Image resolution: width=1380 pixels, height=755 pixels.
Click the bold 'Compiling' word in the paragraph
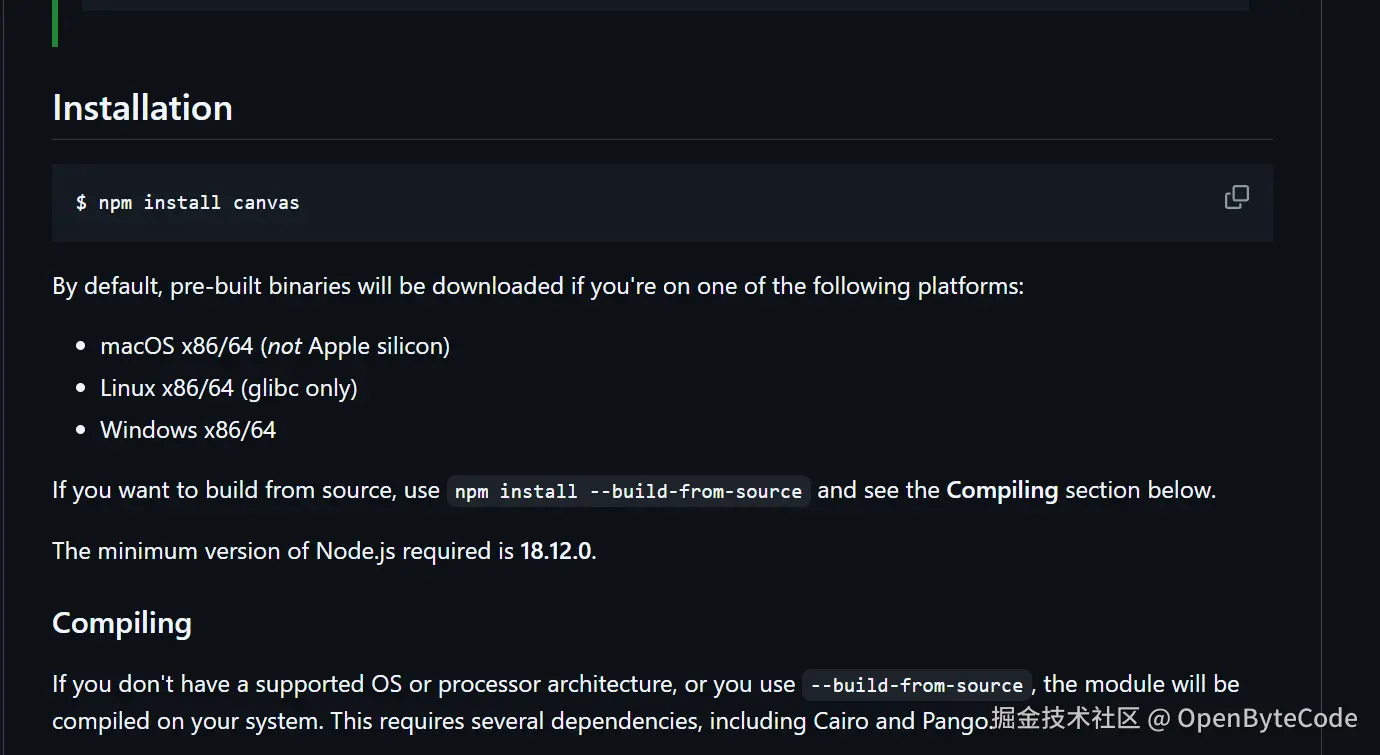[x=1002, y=490]
